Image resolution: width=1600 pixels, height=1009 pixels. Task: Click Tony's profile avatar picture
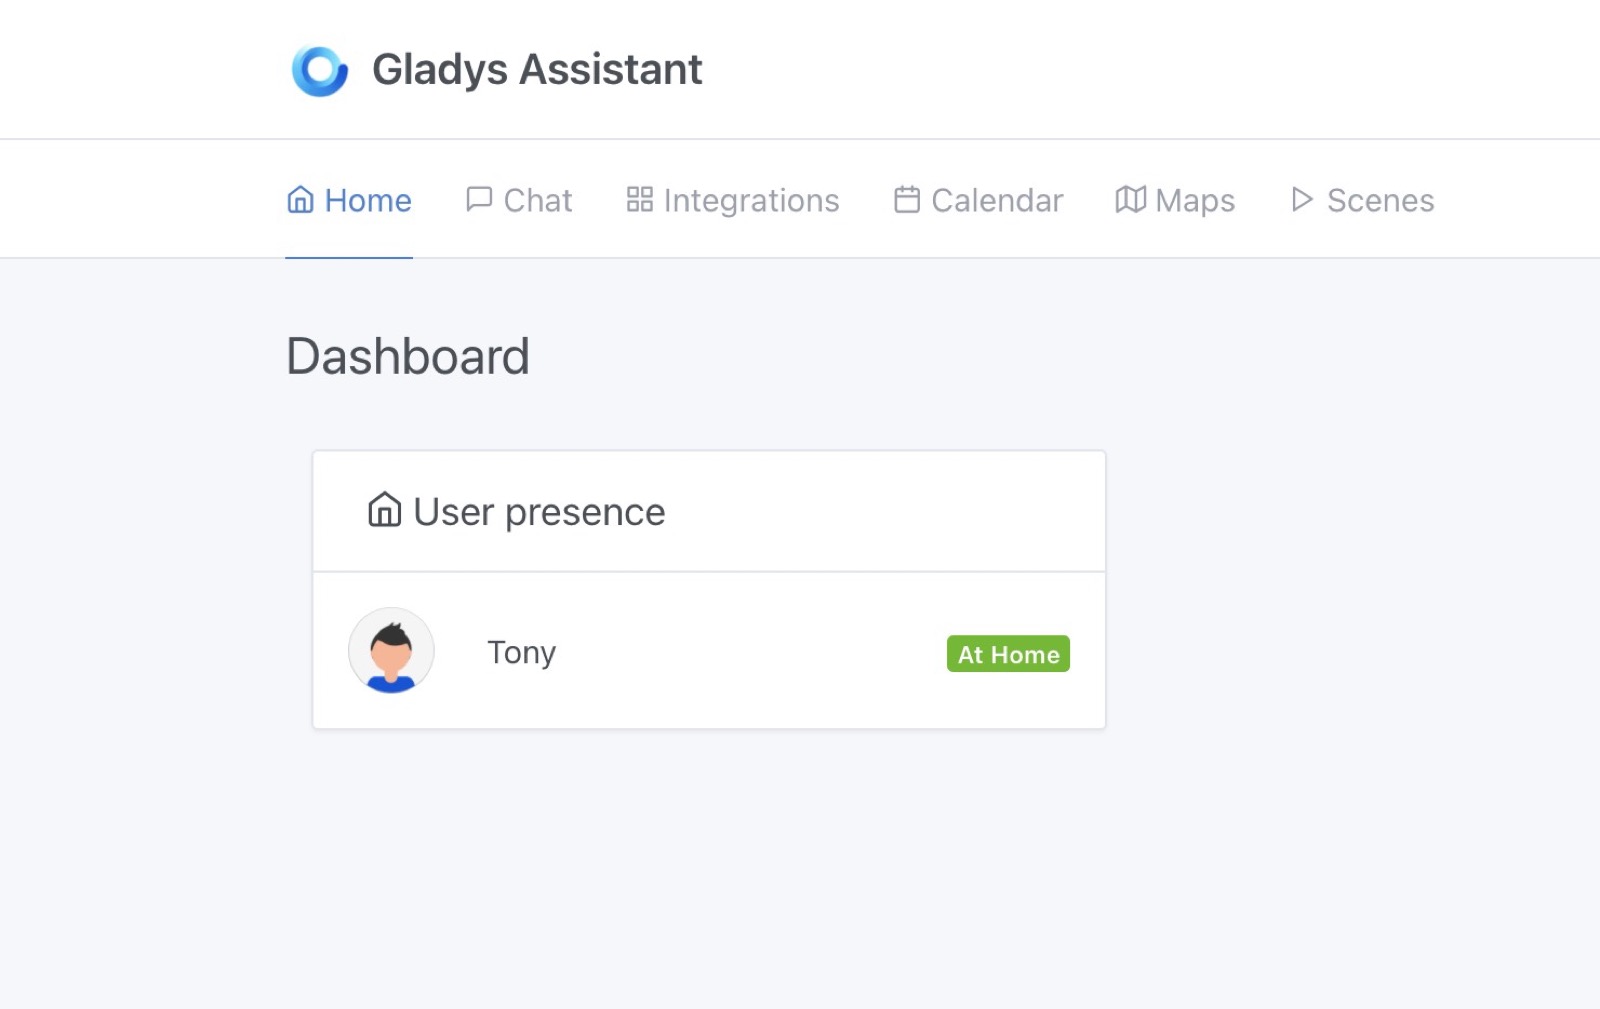pos(391,650)
